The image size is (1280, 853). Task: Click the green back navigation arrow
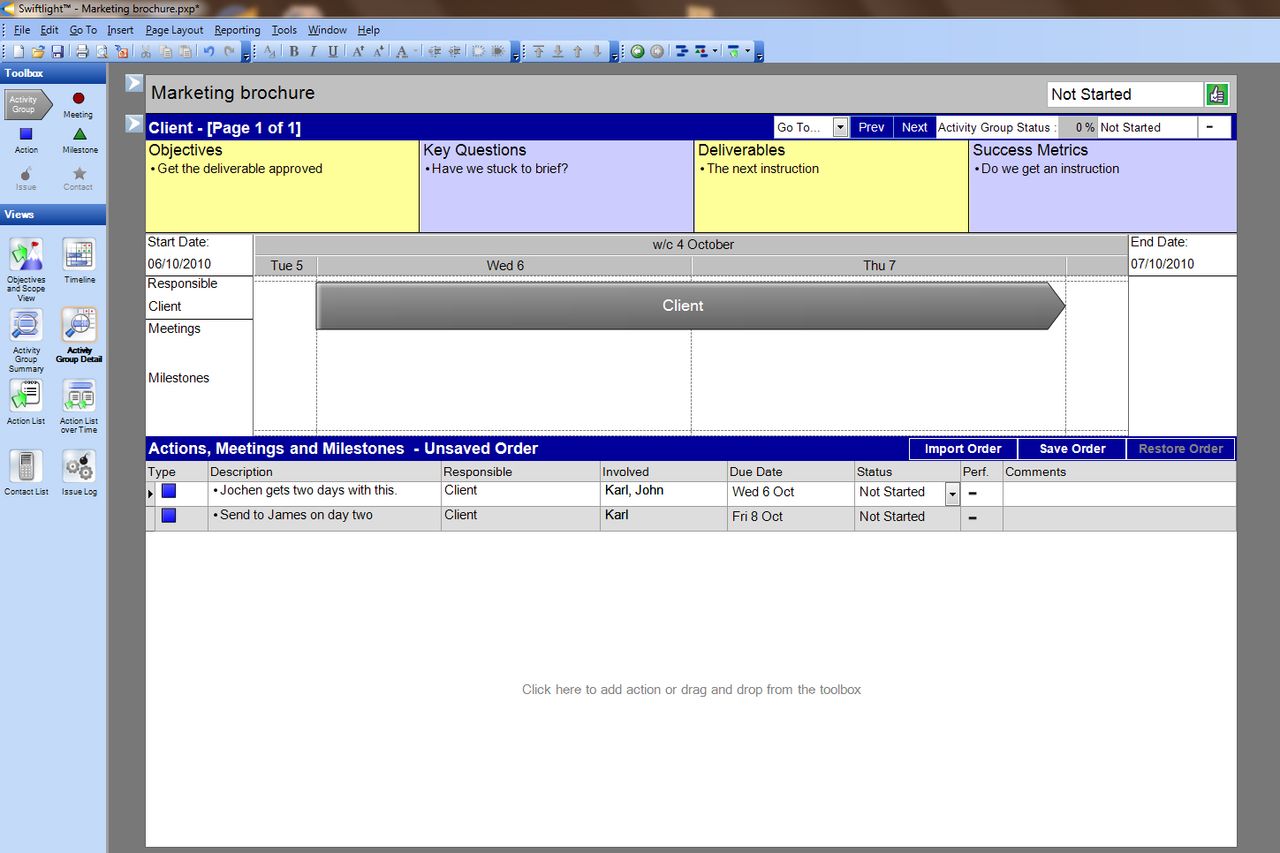(637, 51)
